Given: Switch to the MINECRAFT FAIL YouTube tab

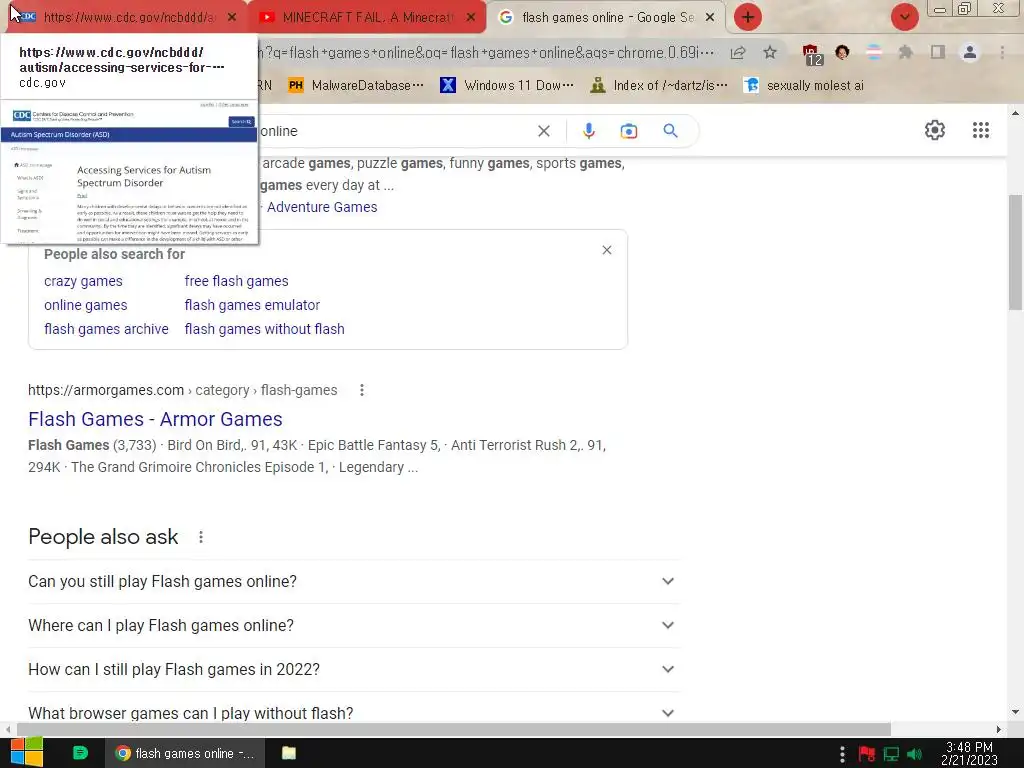Looking at the screenshot, I should click(366, 17).
